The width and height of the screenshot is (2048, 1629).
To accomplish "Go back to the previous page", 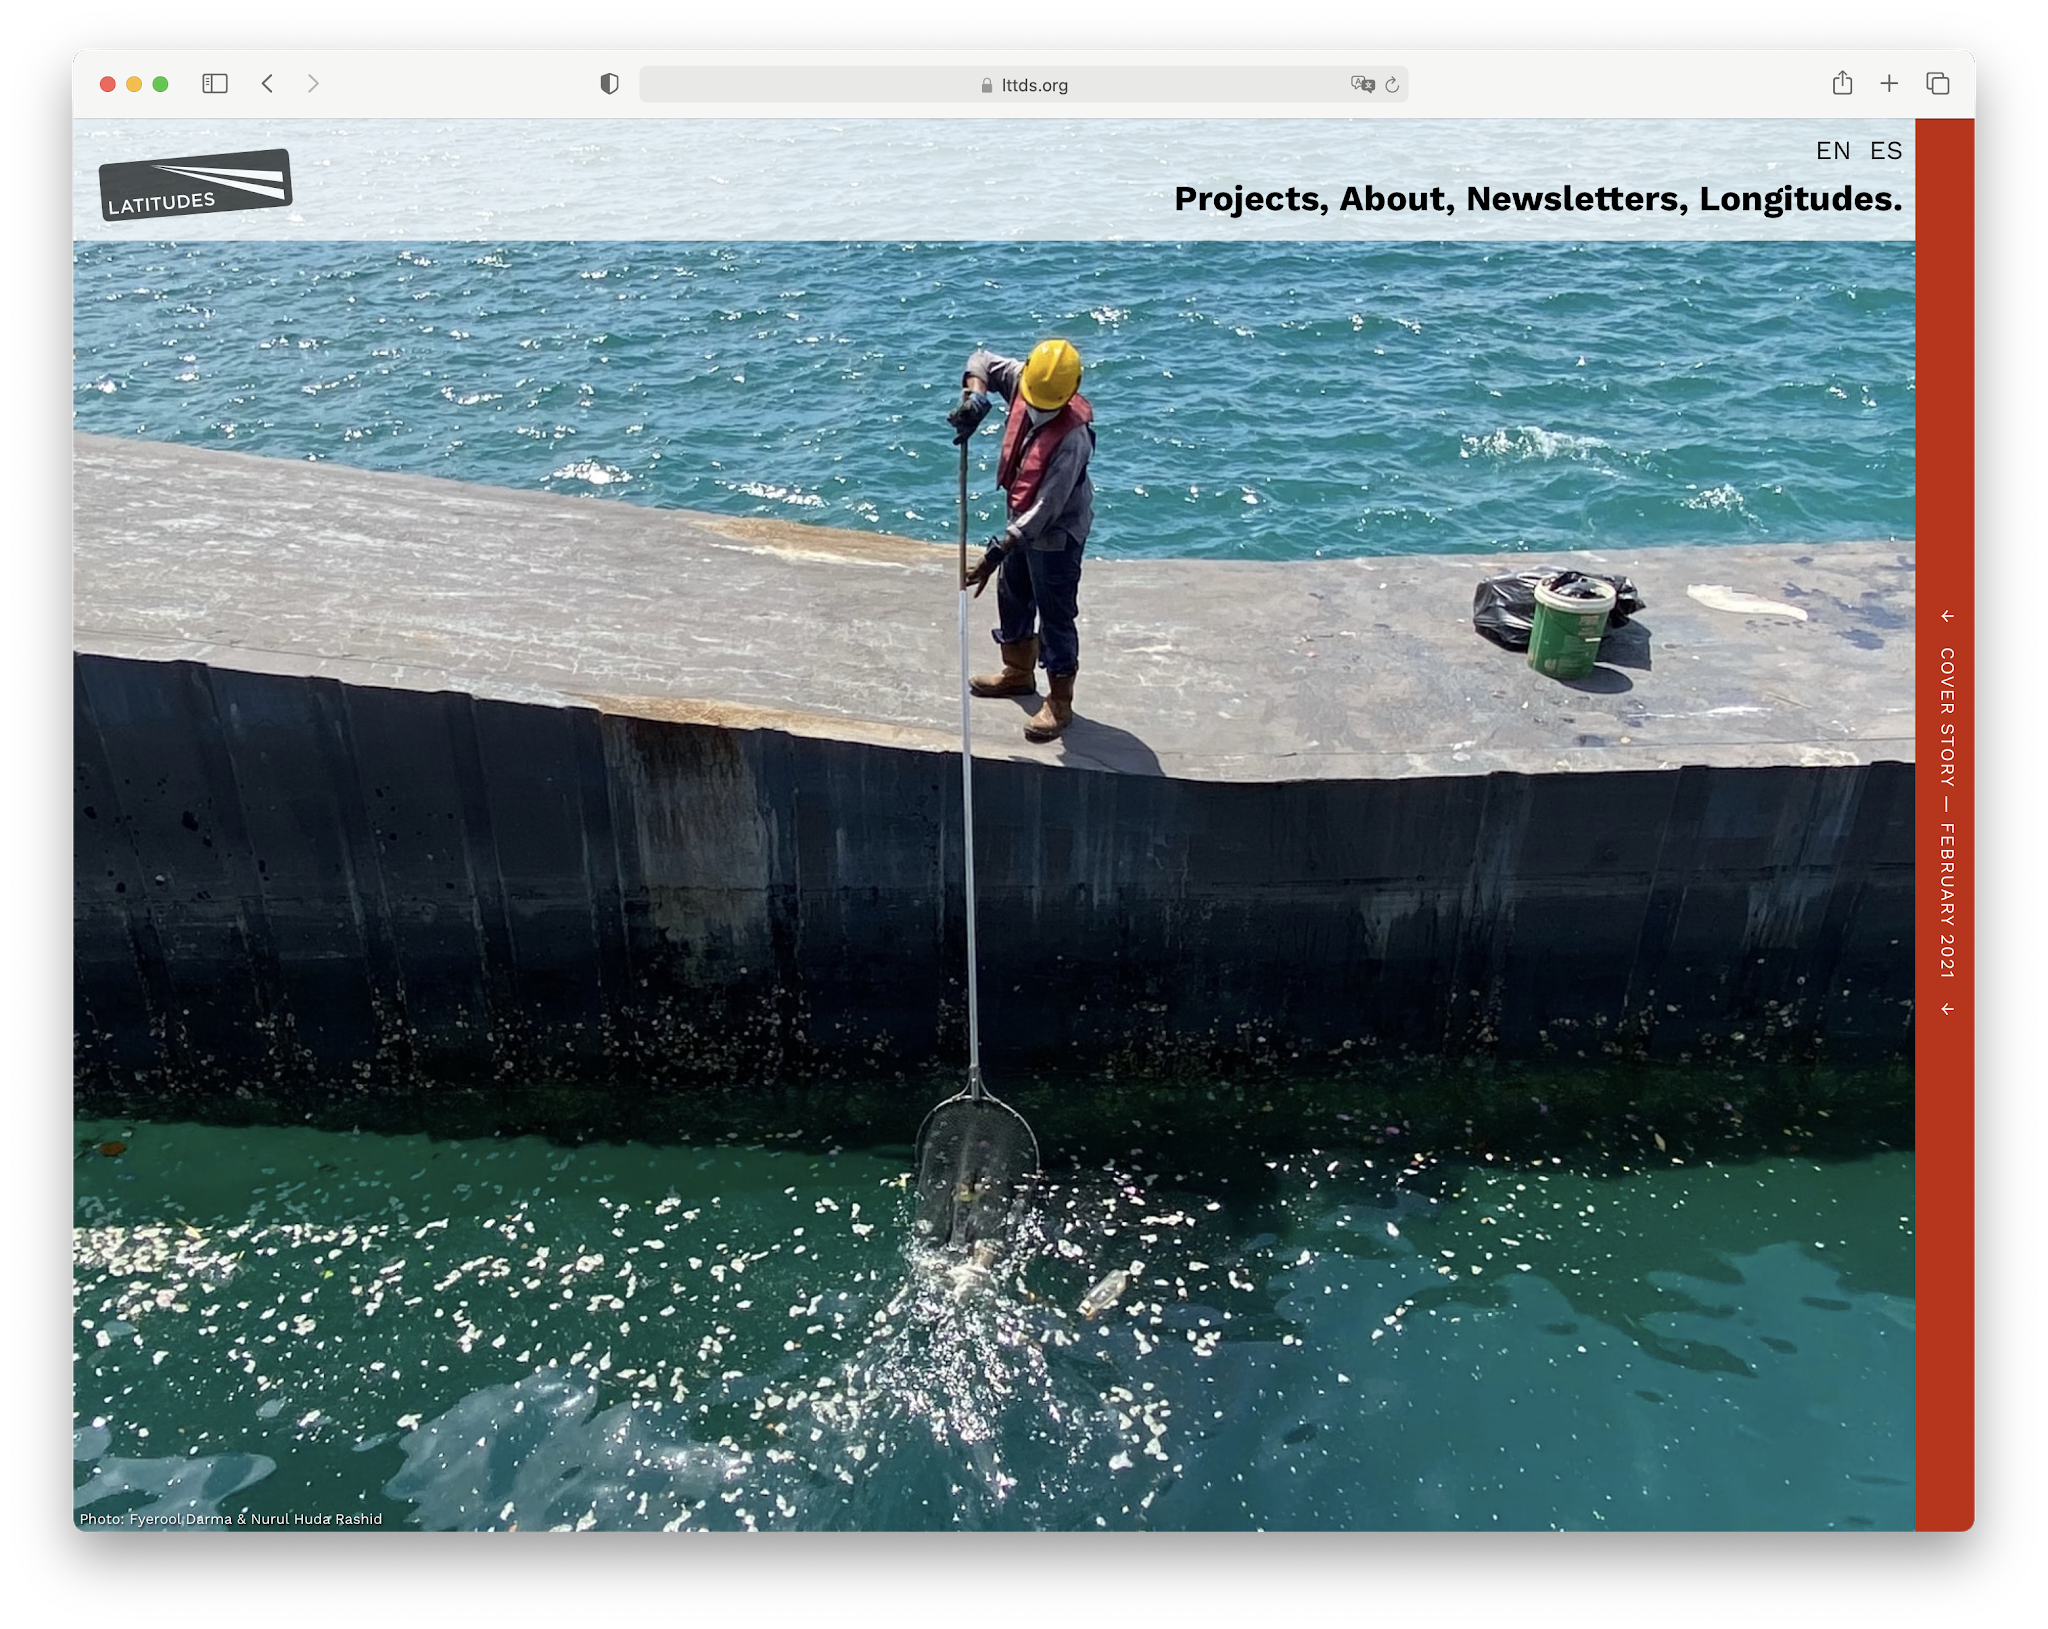I will point(267,84).
